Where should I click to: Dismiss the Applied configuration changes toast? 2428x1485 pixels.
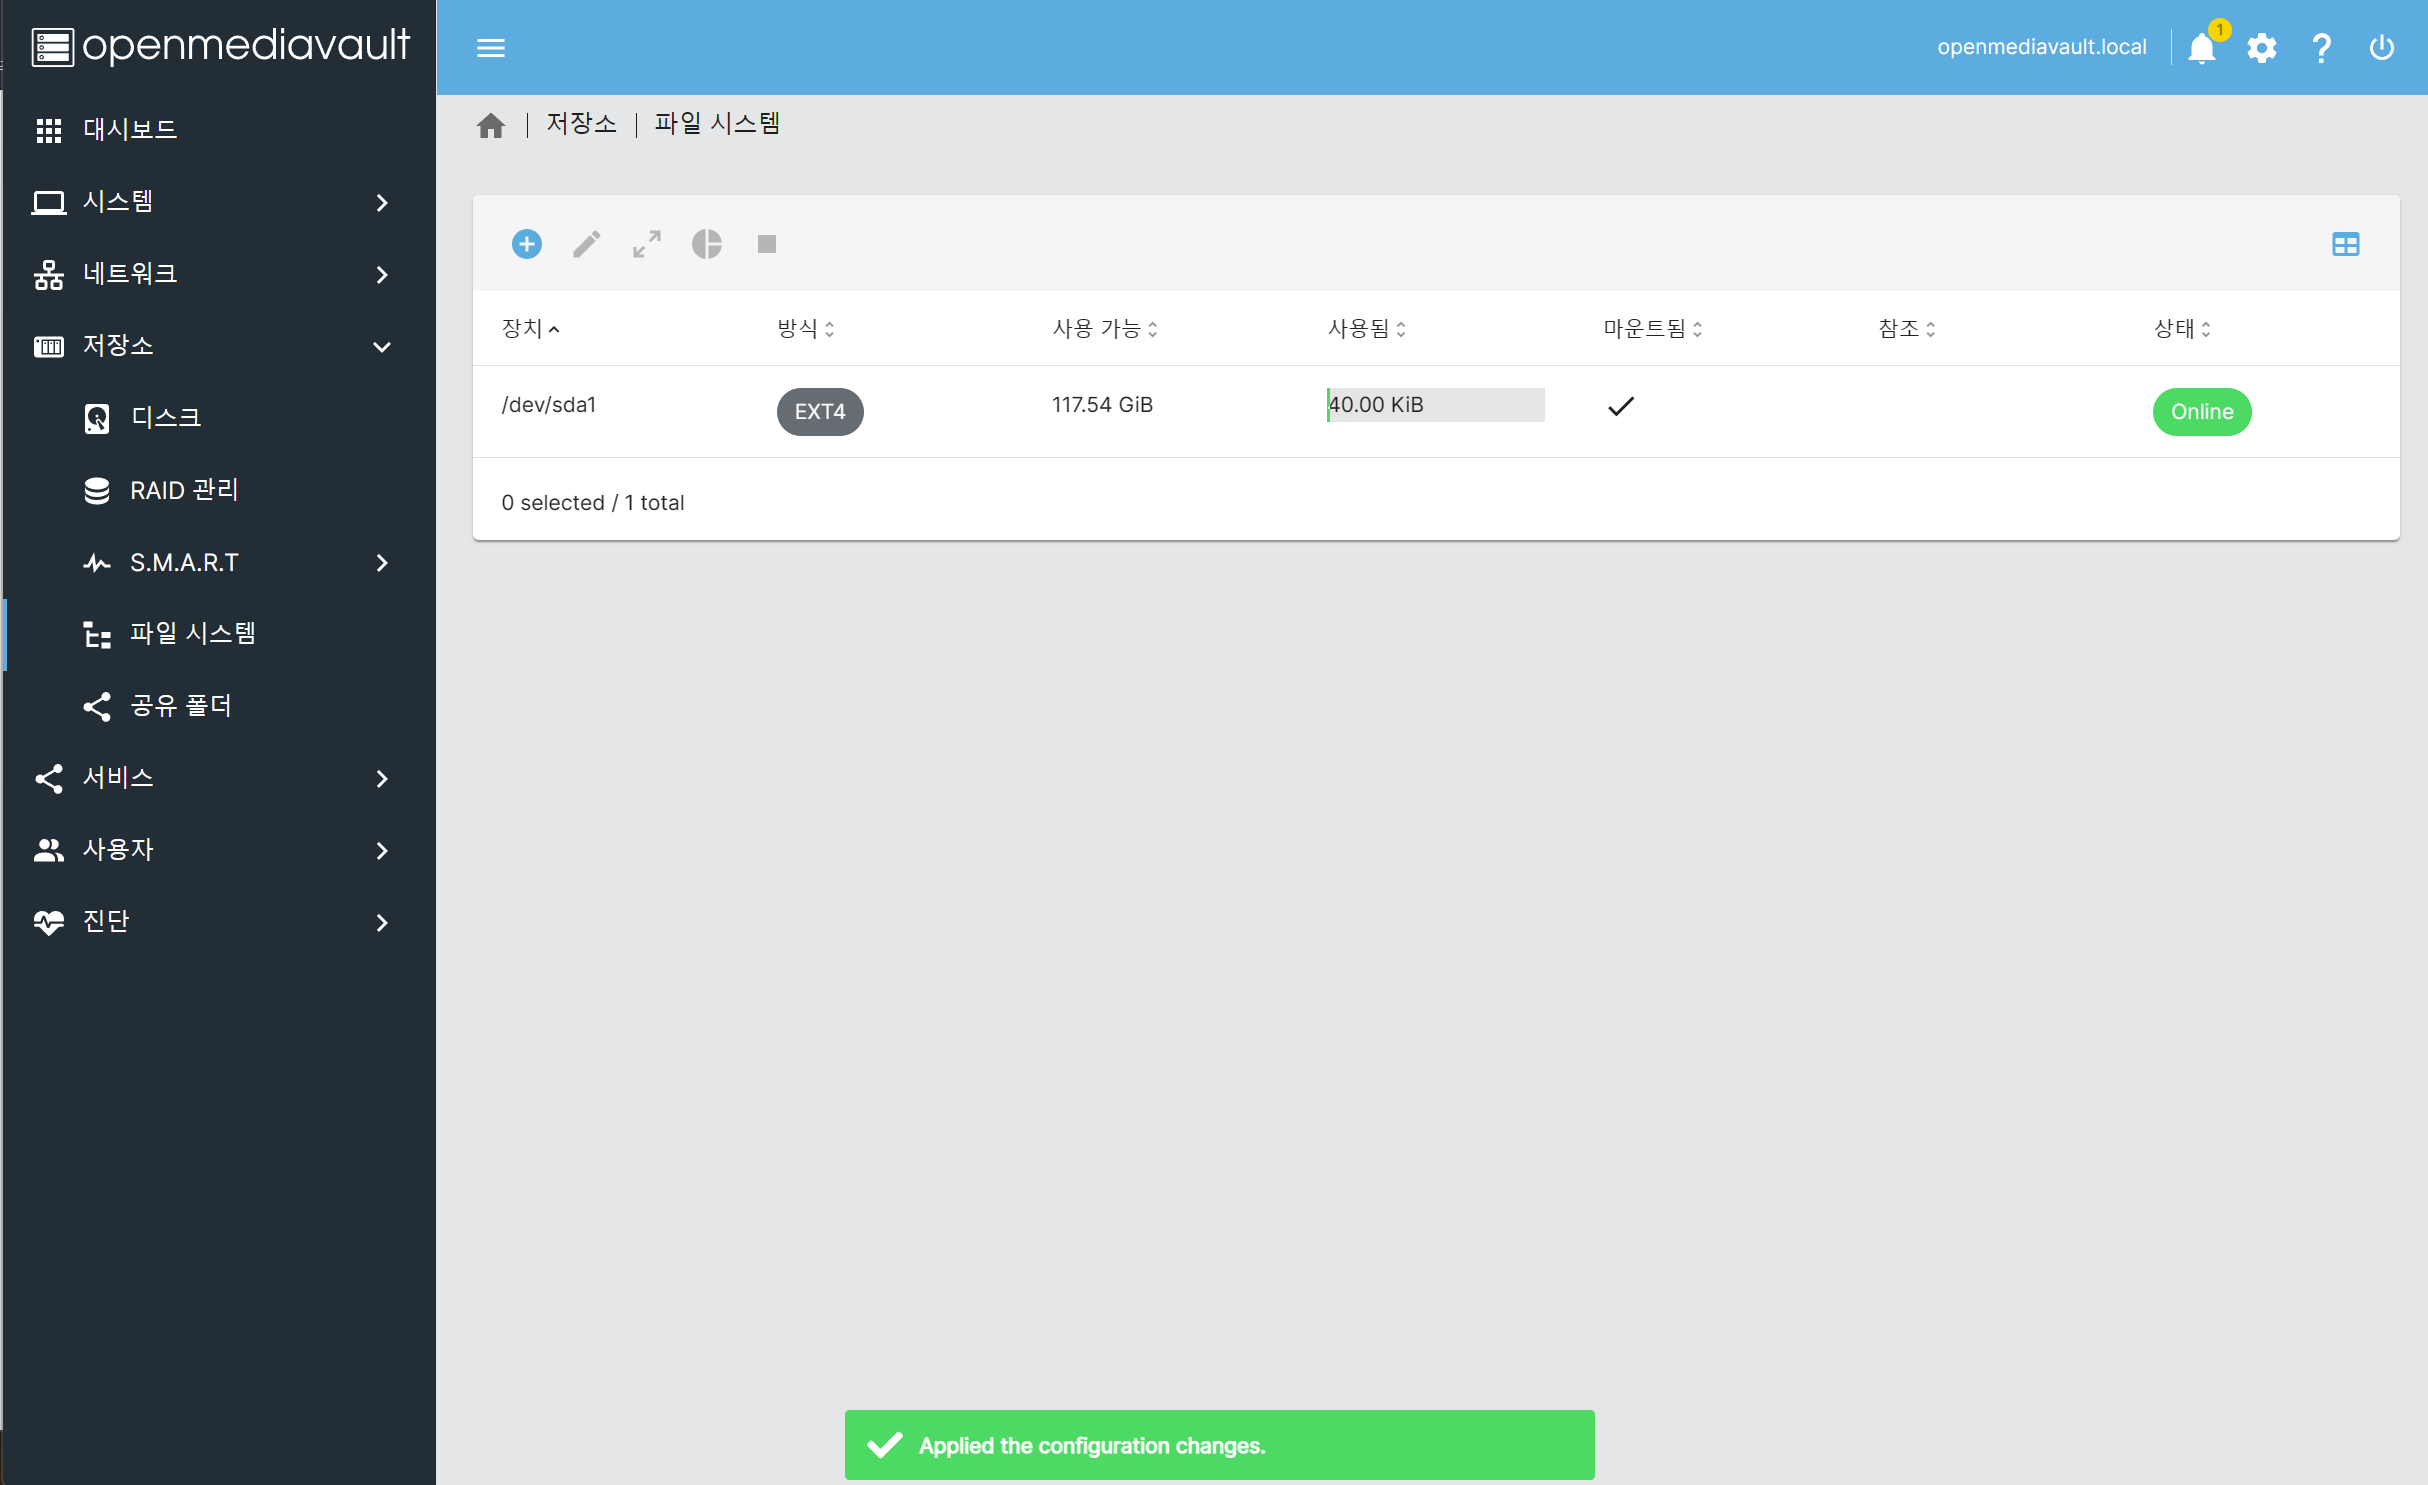tap(1219, 1445)
